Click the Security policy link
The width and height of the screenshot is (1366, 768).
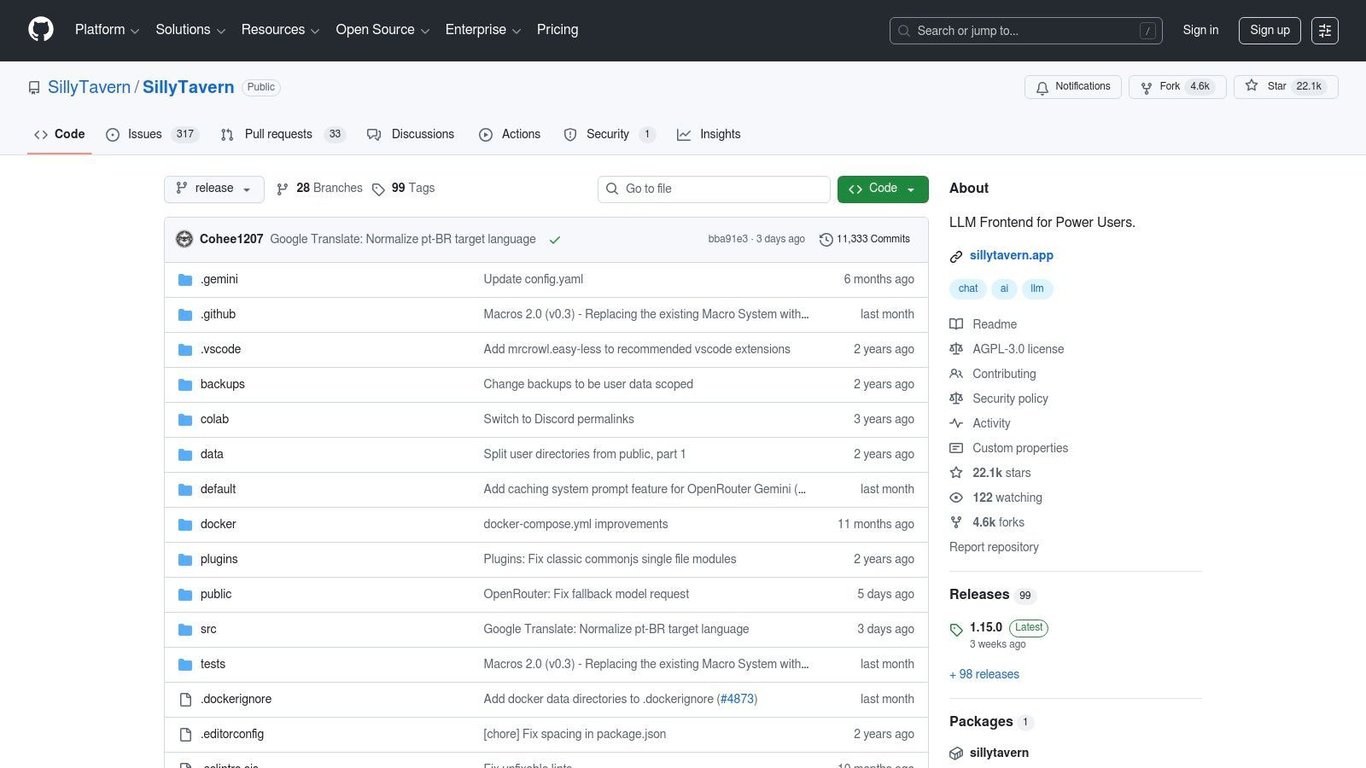pyautogui.click(x=1010, y=399)
